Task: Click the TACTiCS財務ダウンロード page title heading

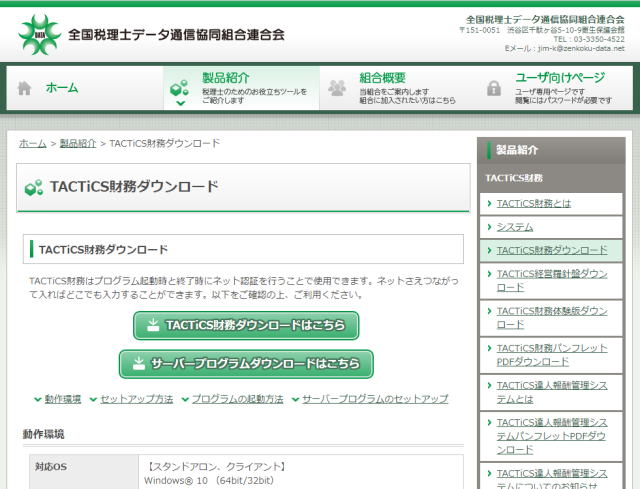Action: point(134,187)
